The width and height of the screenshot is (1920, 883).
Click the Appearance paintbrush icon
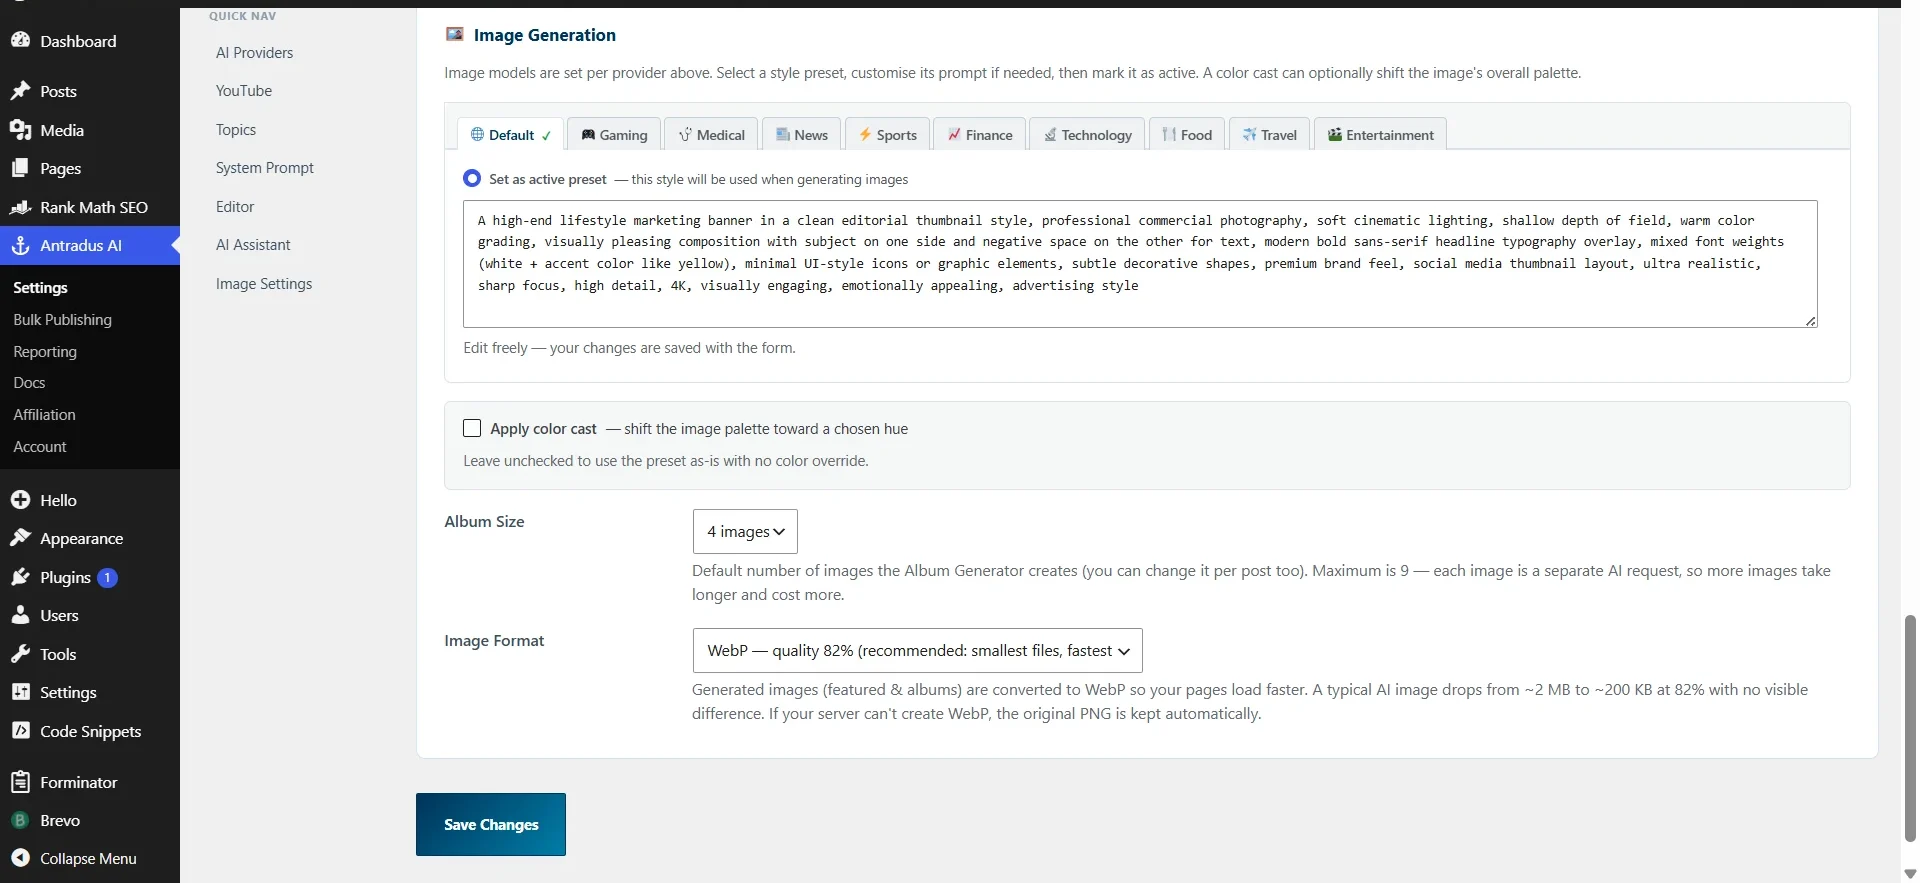[x=20, y=538]
